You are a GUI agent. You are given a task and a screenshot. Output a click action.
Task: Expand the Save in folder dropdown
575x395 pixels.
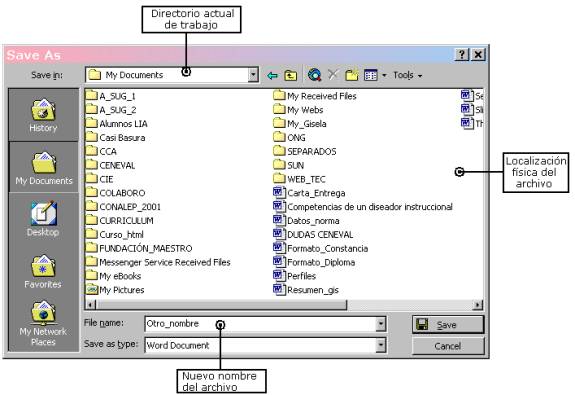coord(253,75)
